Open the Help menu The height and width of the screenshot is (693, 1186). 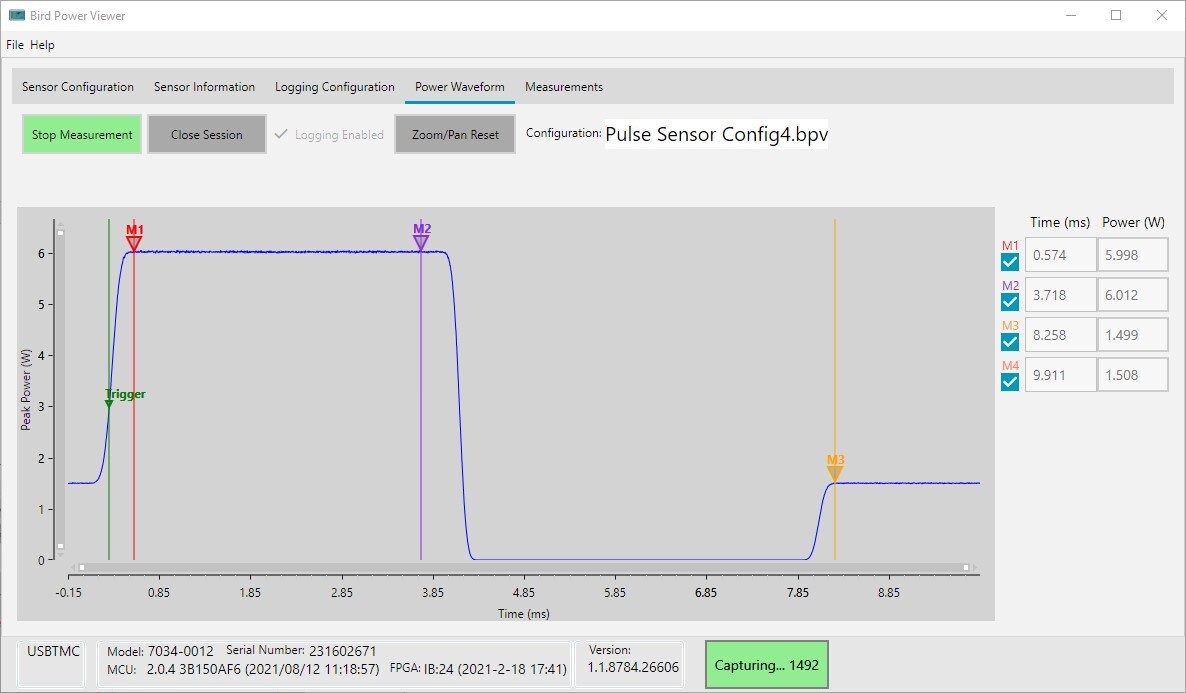[42, 44]
